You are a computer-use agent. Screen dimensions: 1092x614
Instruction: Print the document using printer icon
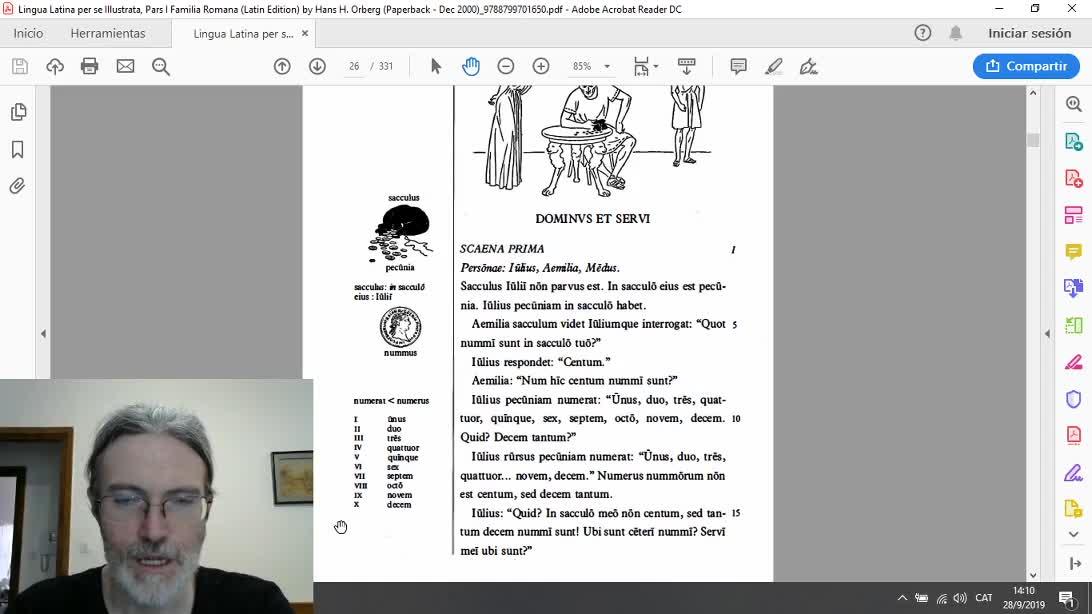pos(90,66)
